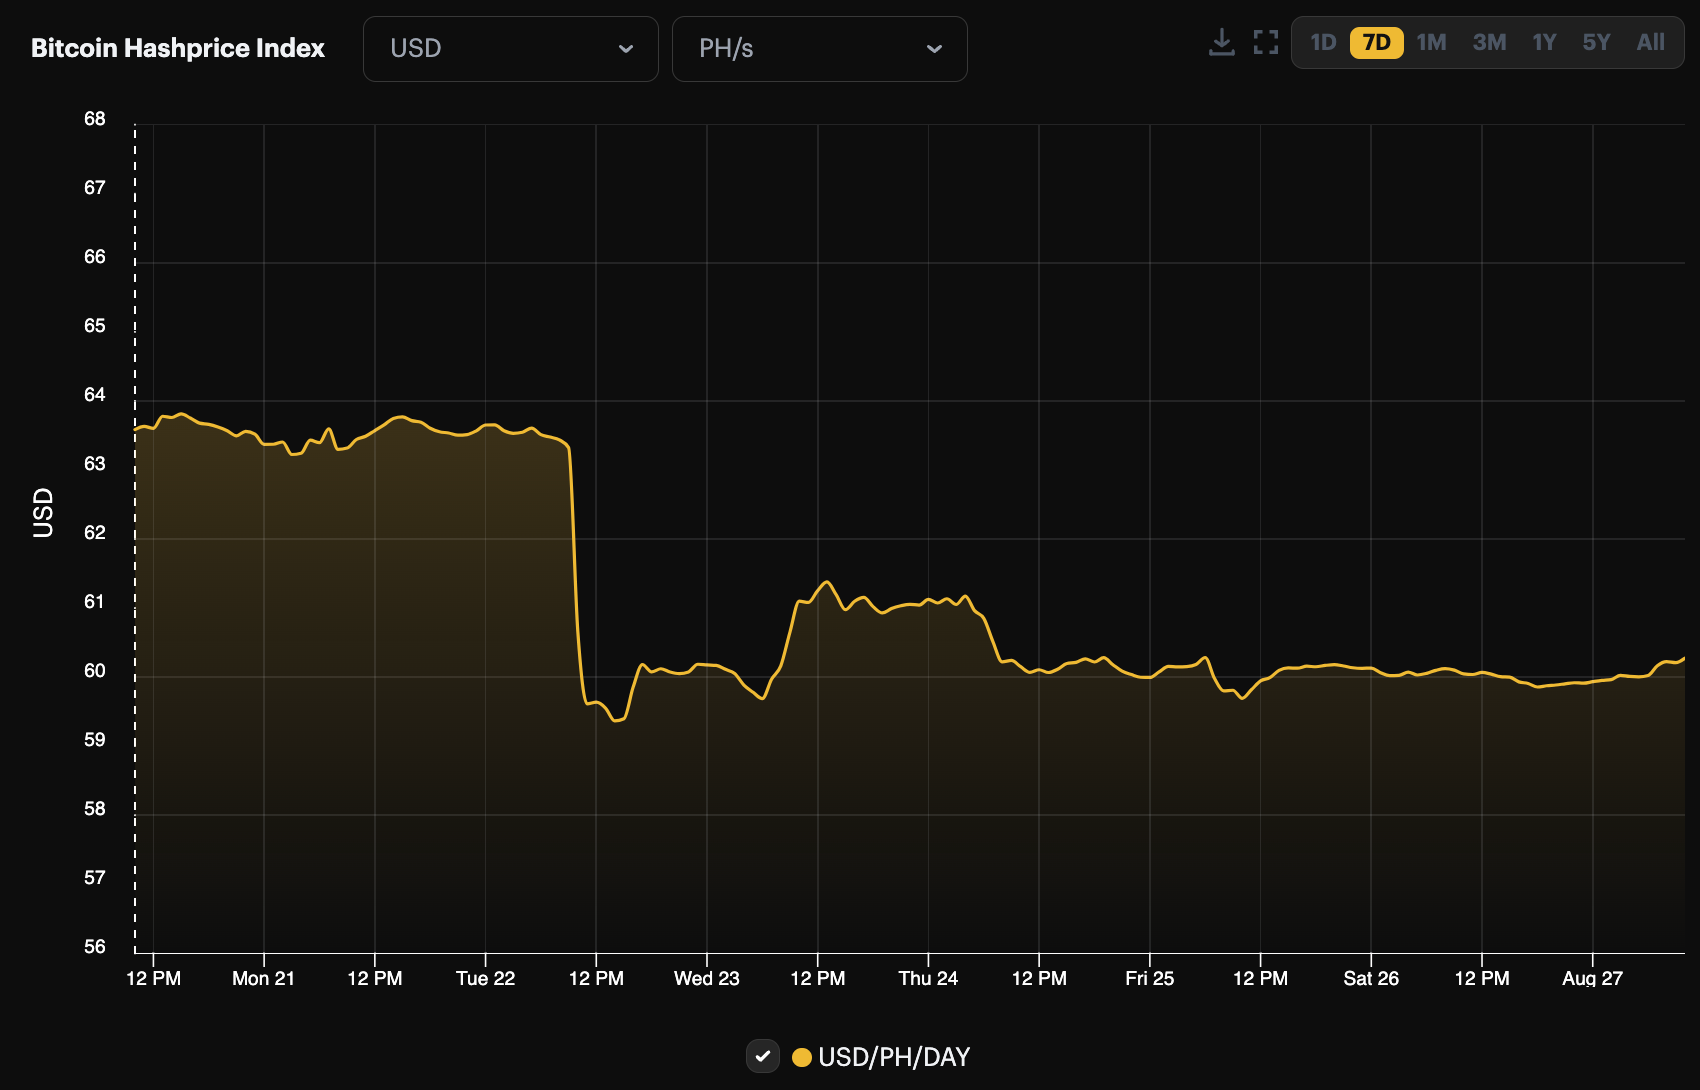The height and width of the screenshot is (1090, 1700).
Task: Click the Bitcoin Hashprice Index title
Action: (178, 48)
